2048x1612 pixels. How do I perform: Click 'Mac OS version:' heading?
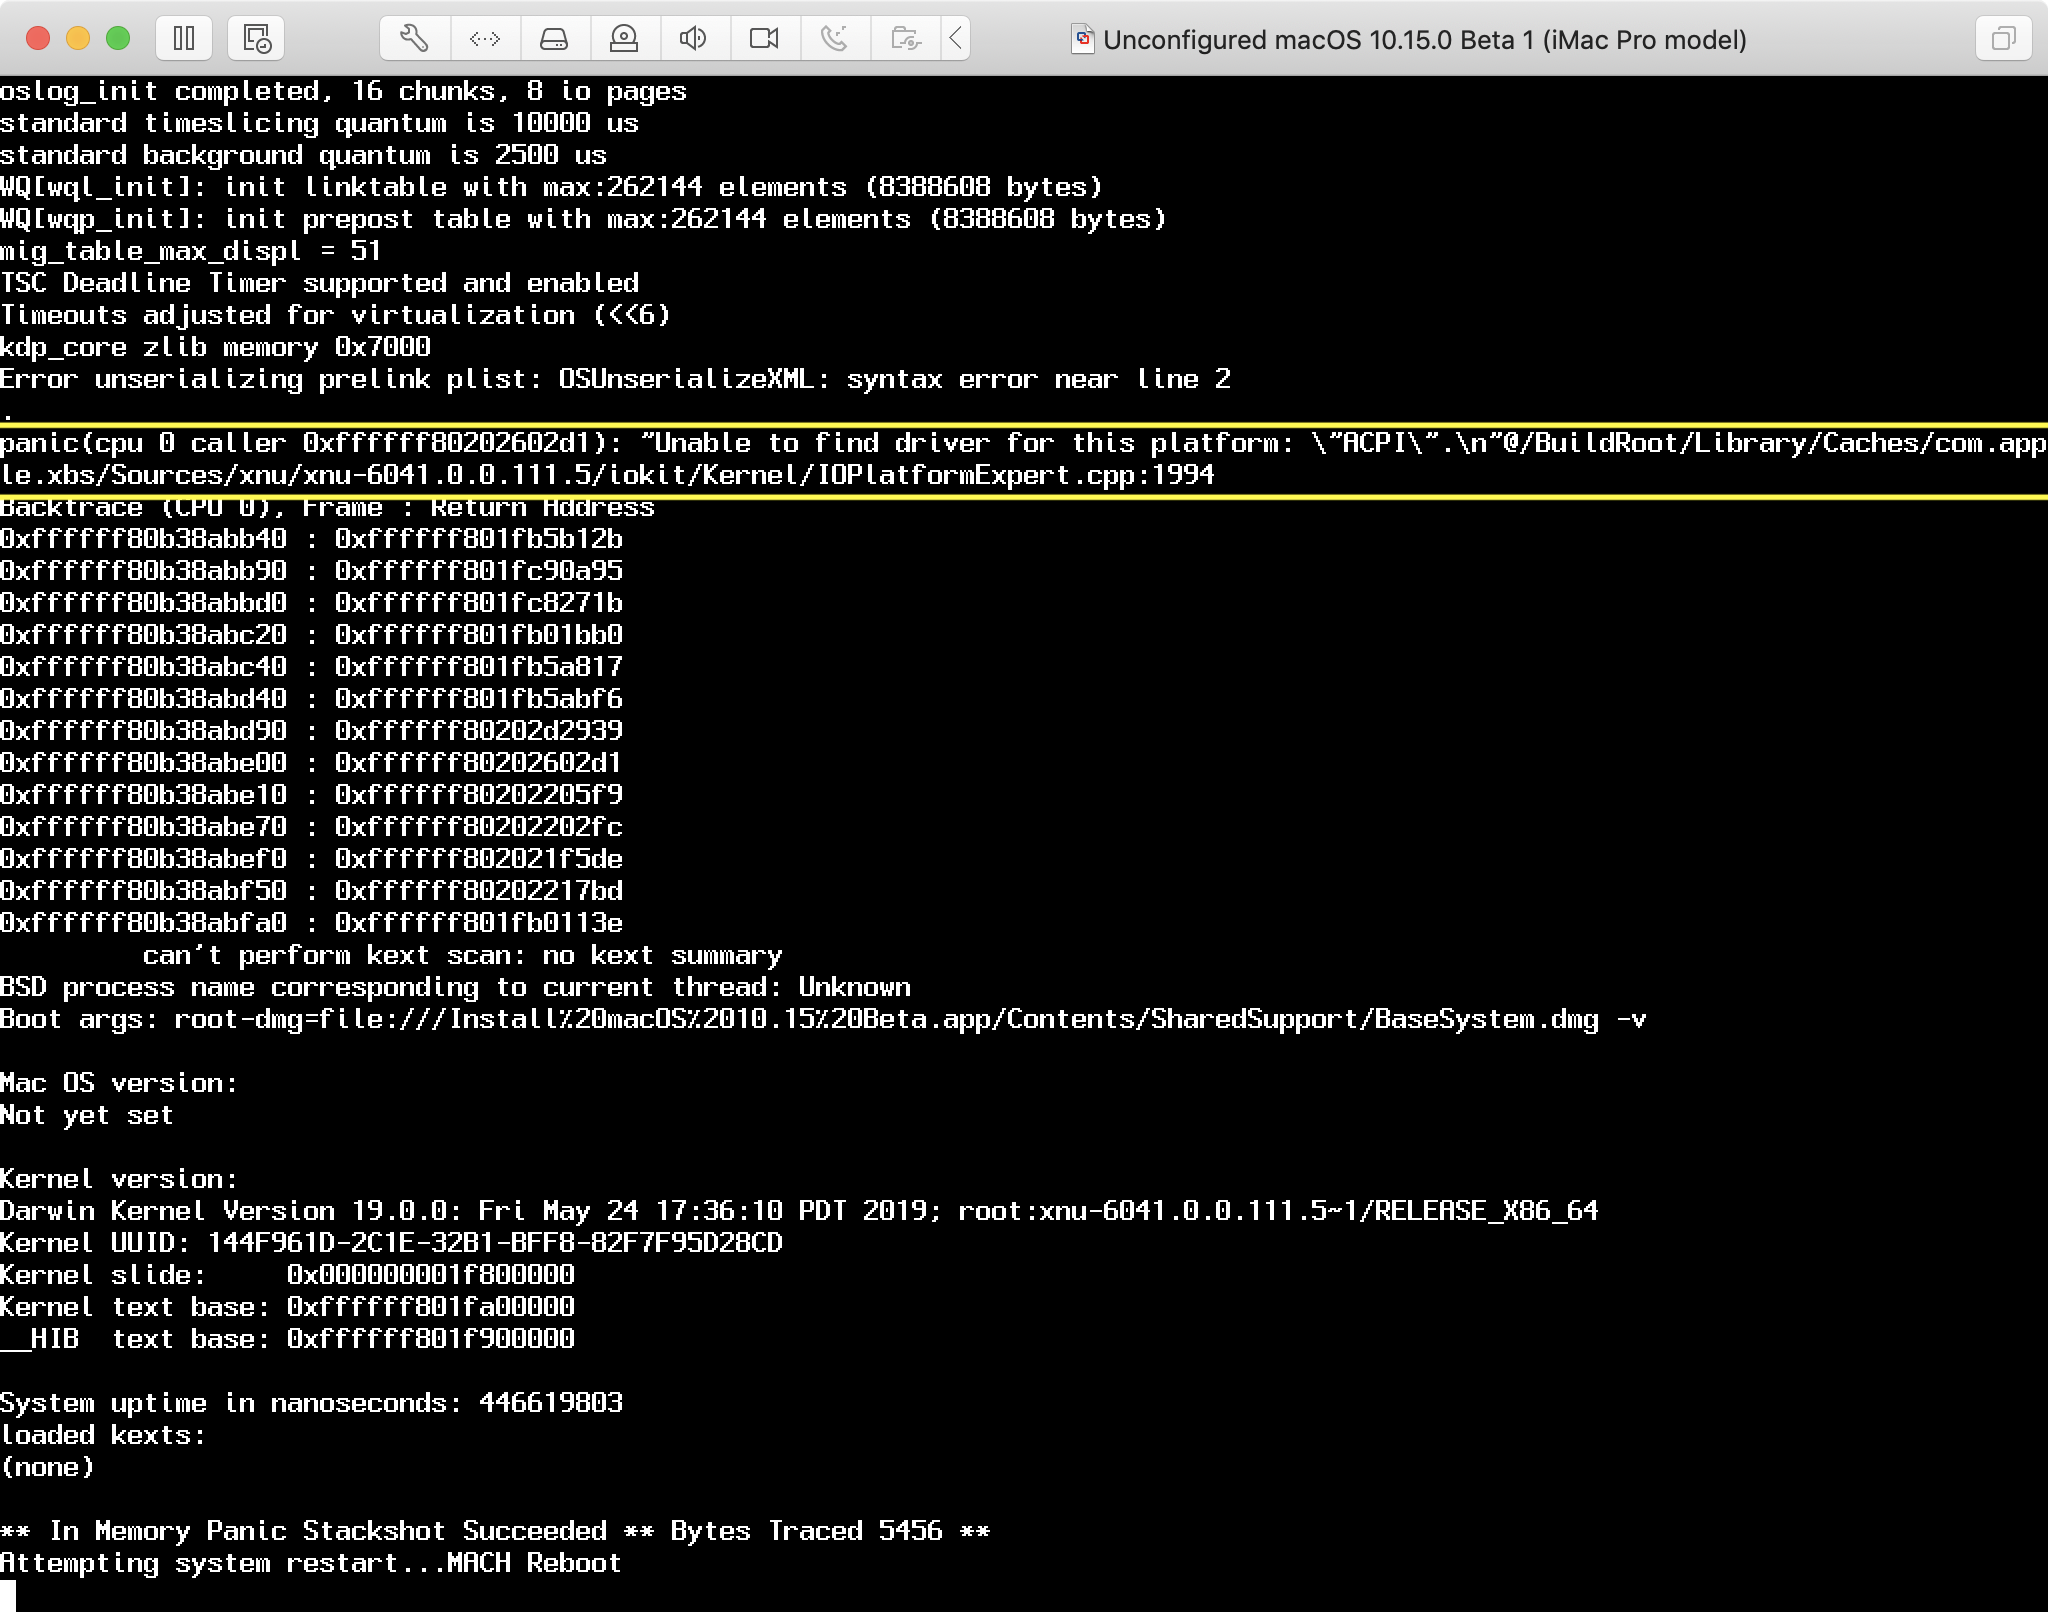coord(119,1083)
